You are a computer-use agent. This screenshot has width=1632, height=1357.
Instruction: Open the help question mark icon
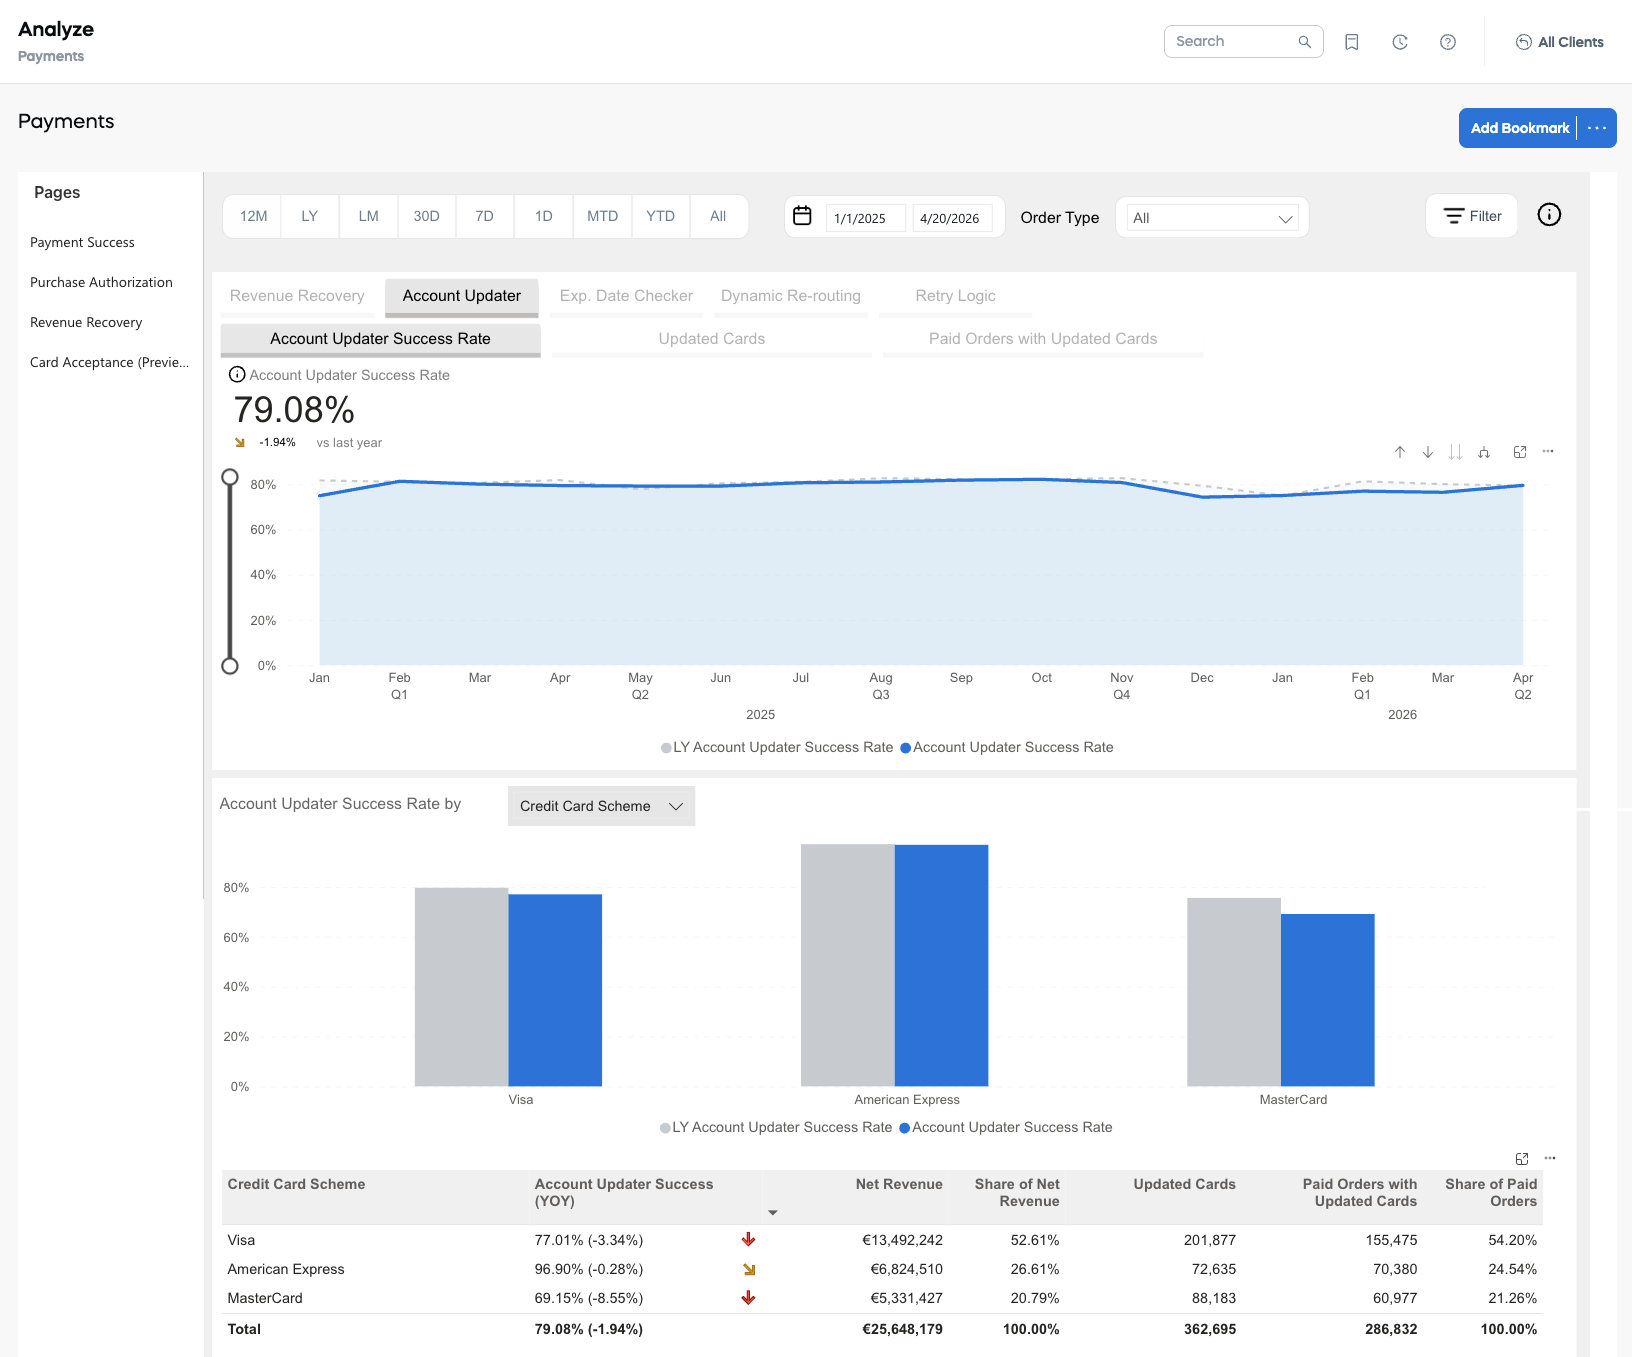tap(1448, 42)
